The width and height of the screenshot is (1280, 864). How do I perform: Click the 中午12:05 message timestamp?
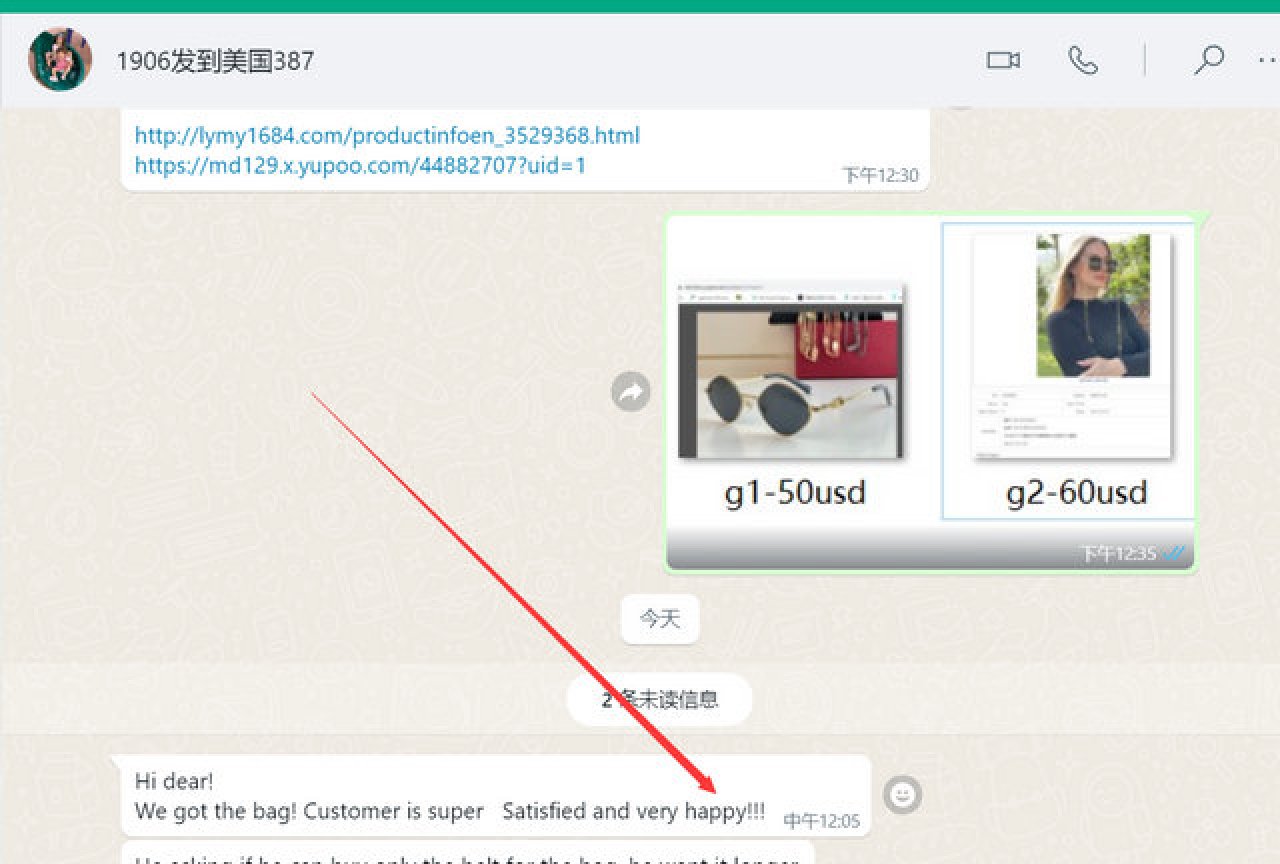click(x=821, y=821)
